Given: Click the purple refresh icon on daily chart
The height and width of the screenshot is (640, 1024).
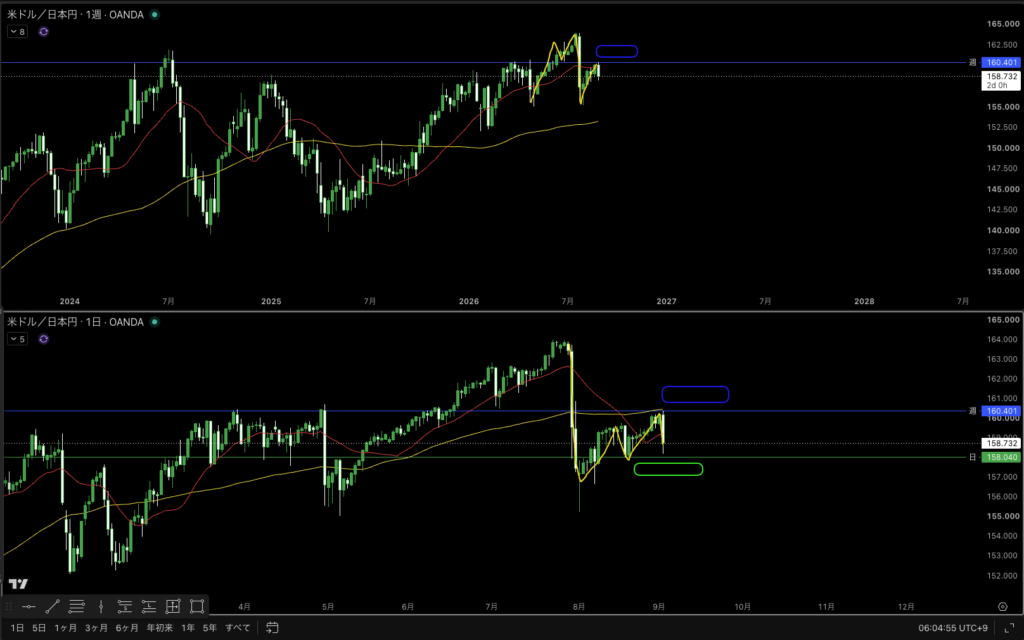Looking at the screenshot, I should tap(44, 339).
